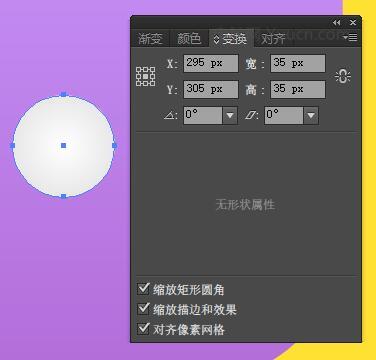This screenshot has width=376, height=360.
Task: Click the expand arrows on the 变换 tab
Action: pos(217,39)
